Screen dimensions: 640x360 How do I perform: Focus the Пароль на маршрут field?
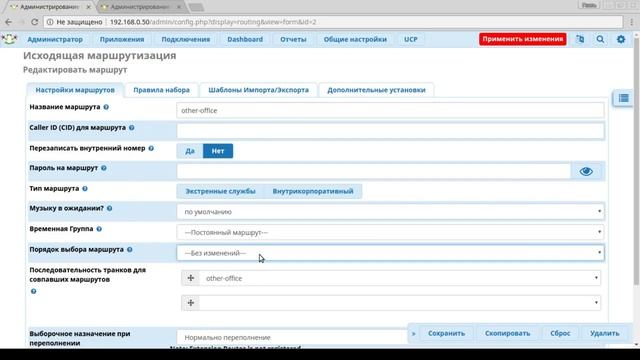pyautogui.click(x=374, y=171)
